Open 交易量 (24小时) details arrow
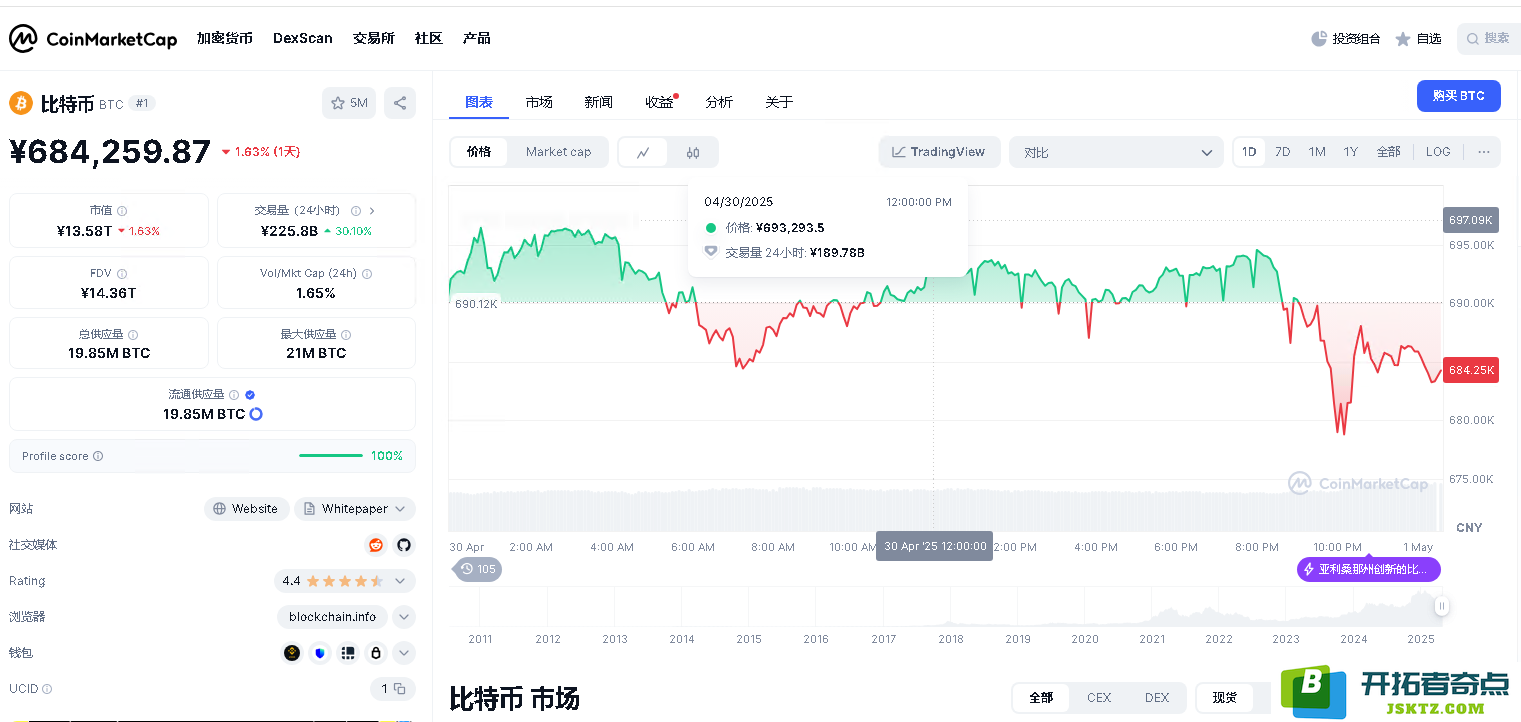Viewport: 1521px width, 722px height. tap(372, 211)
